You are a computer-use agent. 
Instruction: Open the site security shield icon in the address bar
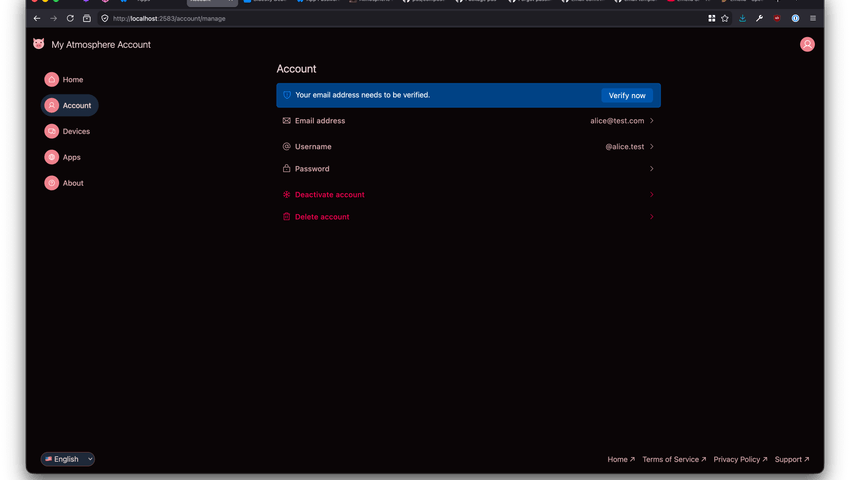click(105, 18)
